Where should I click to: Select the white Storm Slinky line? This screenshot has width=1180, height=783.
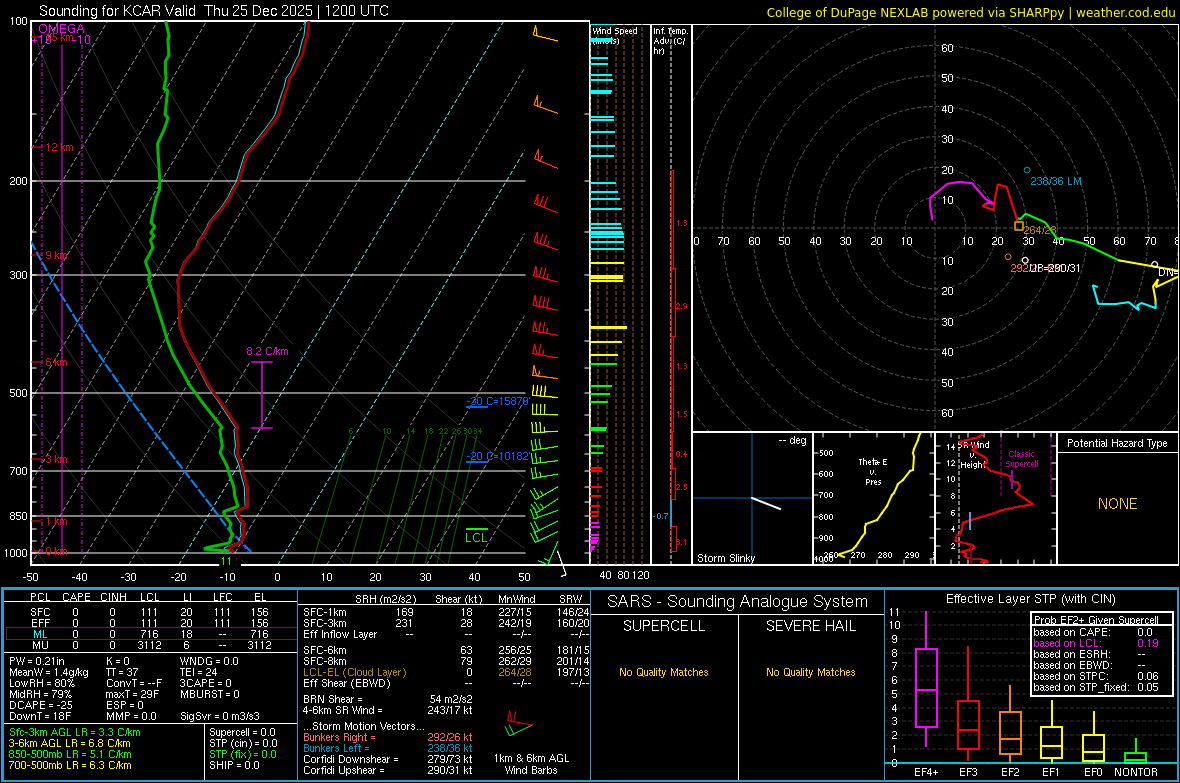(x=766, y=504)
